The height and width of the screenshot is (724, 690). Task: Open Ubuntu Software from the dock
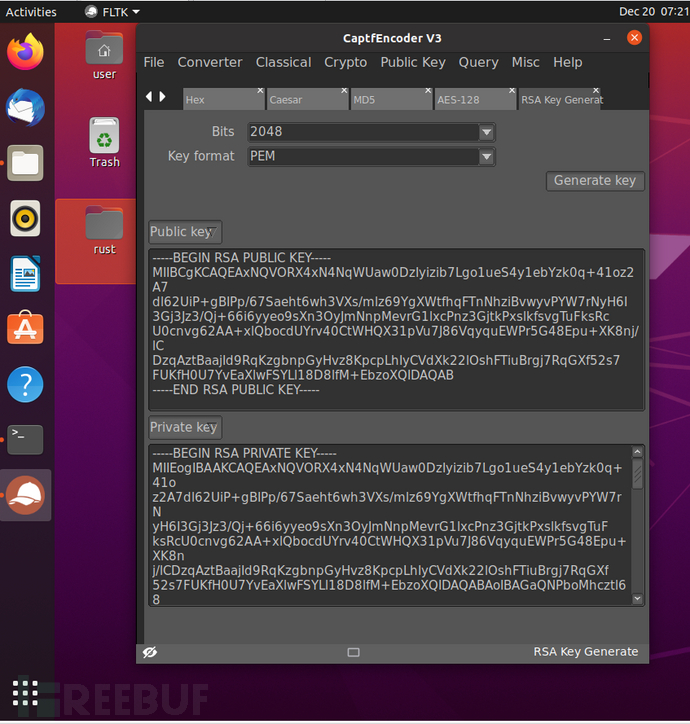(25, 328)
